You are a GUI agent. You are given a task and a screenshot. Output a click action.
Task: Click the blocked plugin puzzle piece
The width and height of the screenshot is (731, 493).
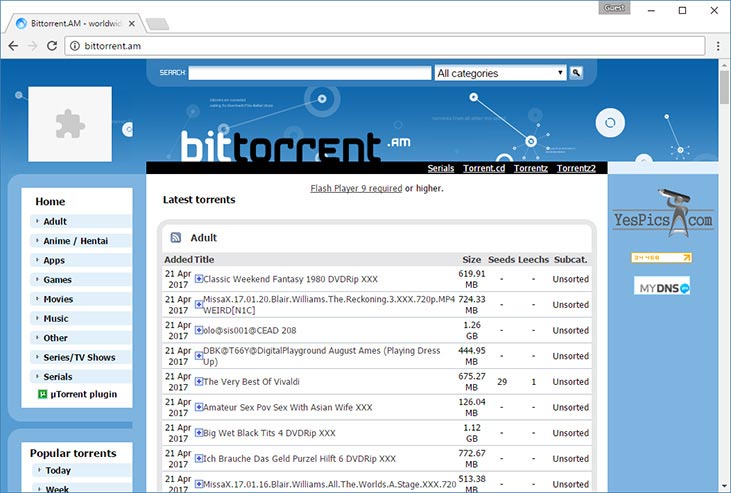tap(70, 124)
